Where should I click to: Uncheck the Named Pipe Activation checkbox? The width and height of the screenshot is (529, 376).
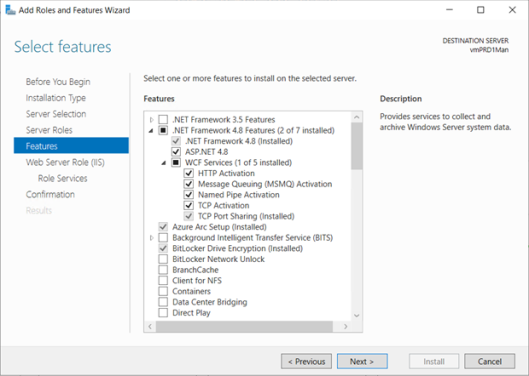click(189, 195)
